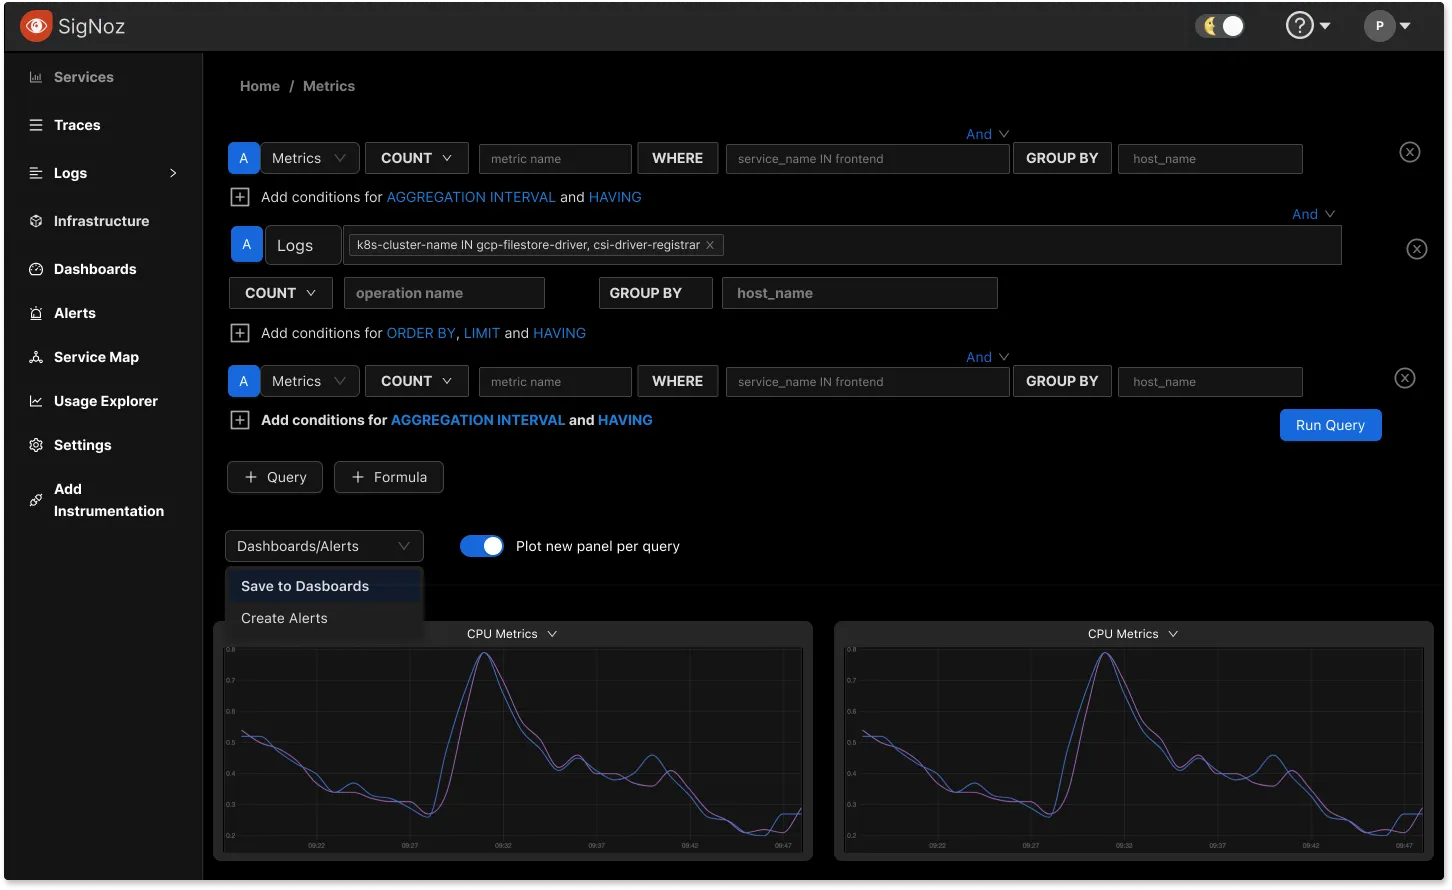Click first AGGREGATION INTERVAL link
The image size is (1452, 890).
(x=471, y=197)
